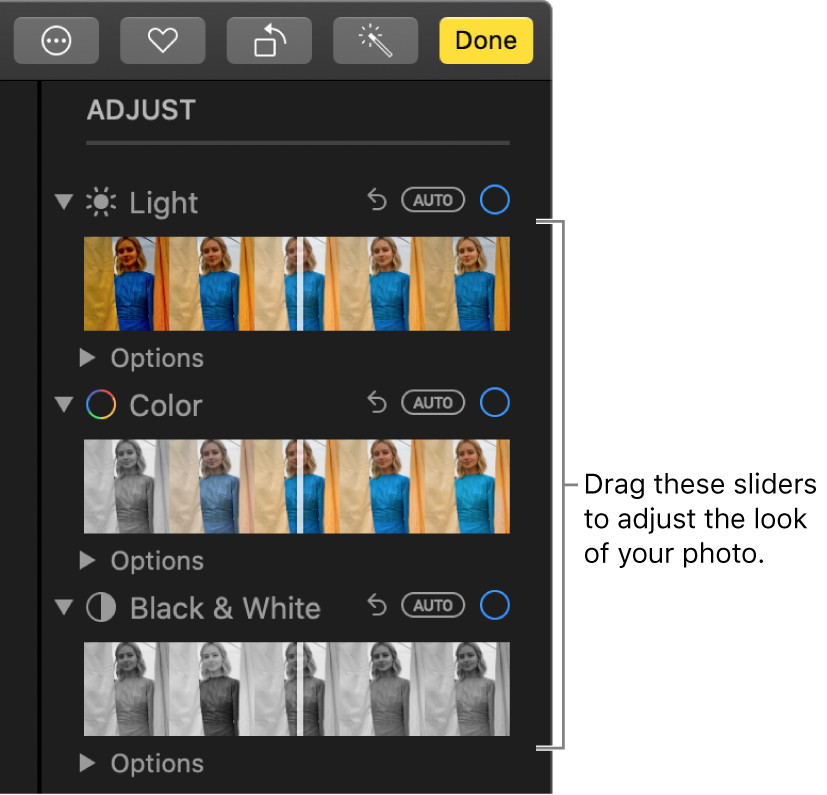Reset Color using its revert arrow

point(376,402)
